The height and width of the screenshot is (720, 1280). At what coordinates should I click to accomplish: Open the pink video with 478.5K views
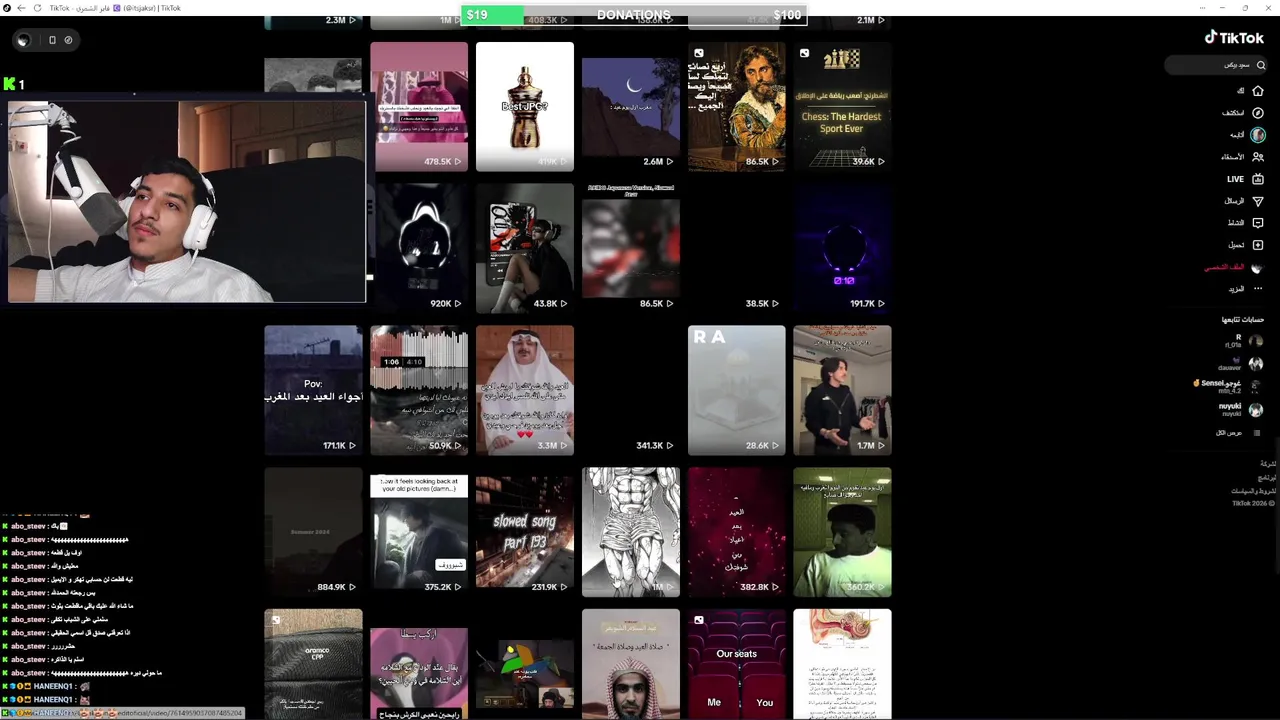[x=419, y=106]
